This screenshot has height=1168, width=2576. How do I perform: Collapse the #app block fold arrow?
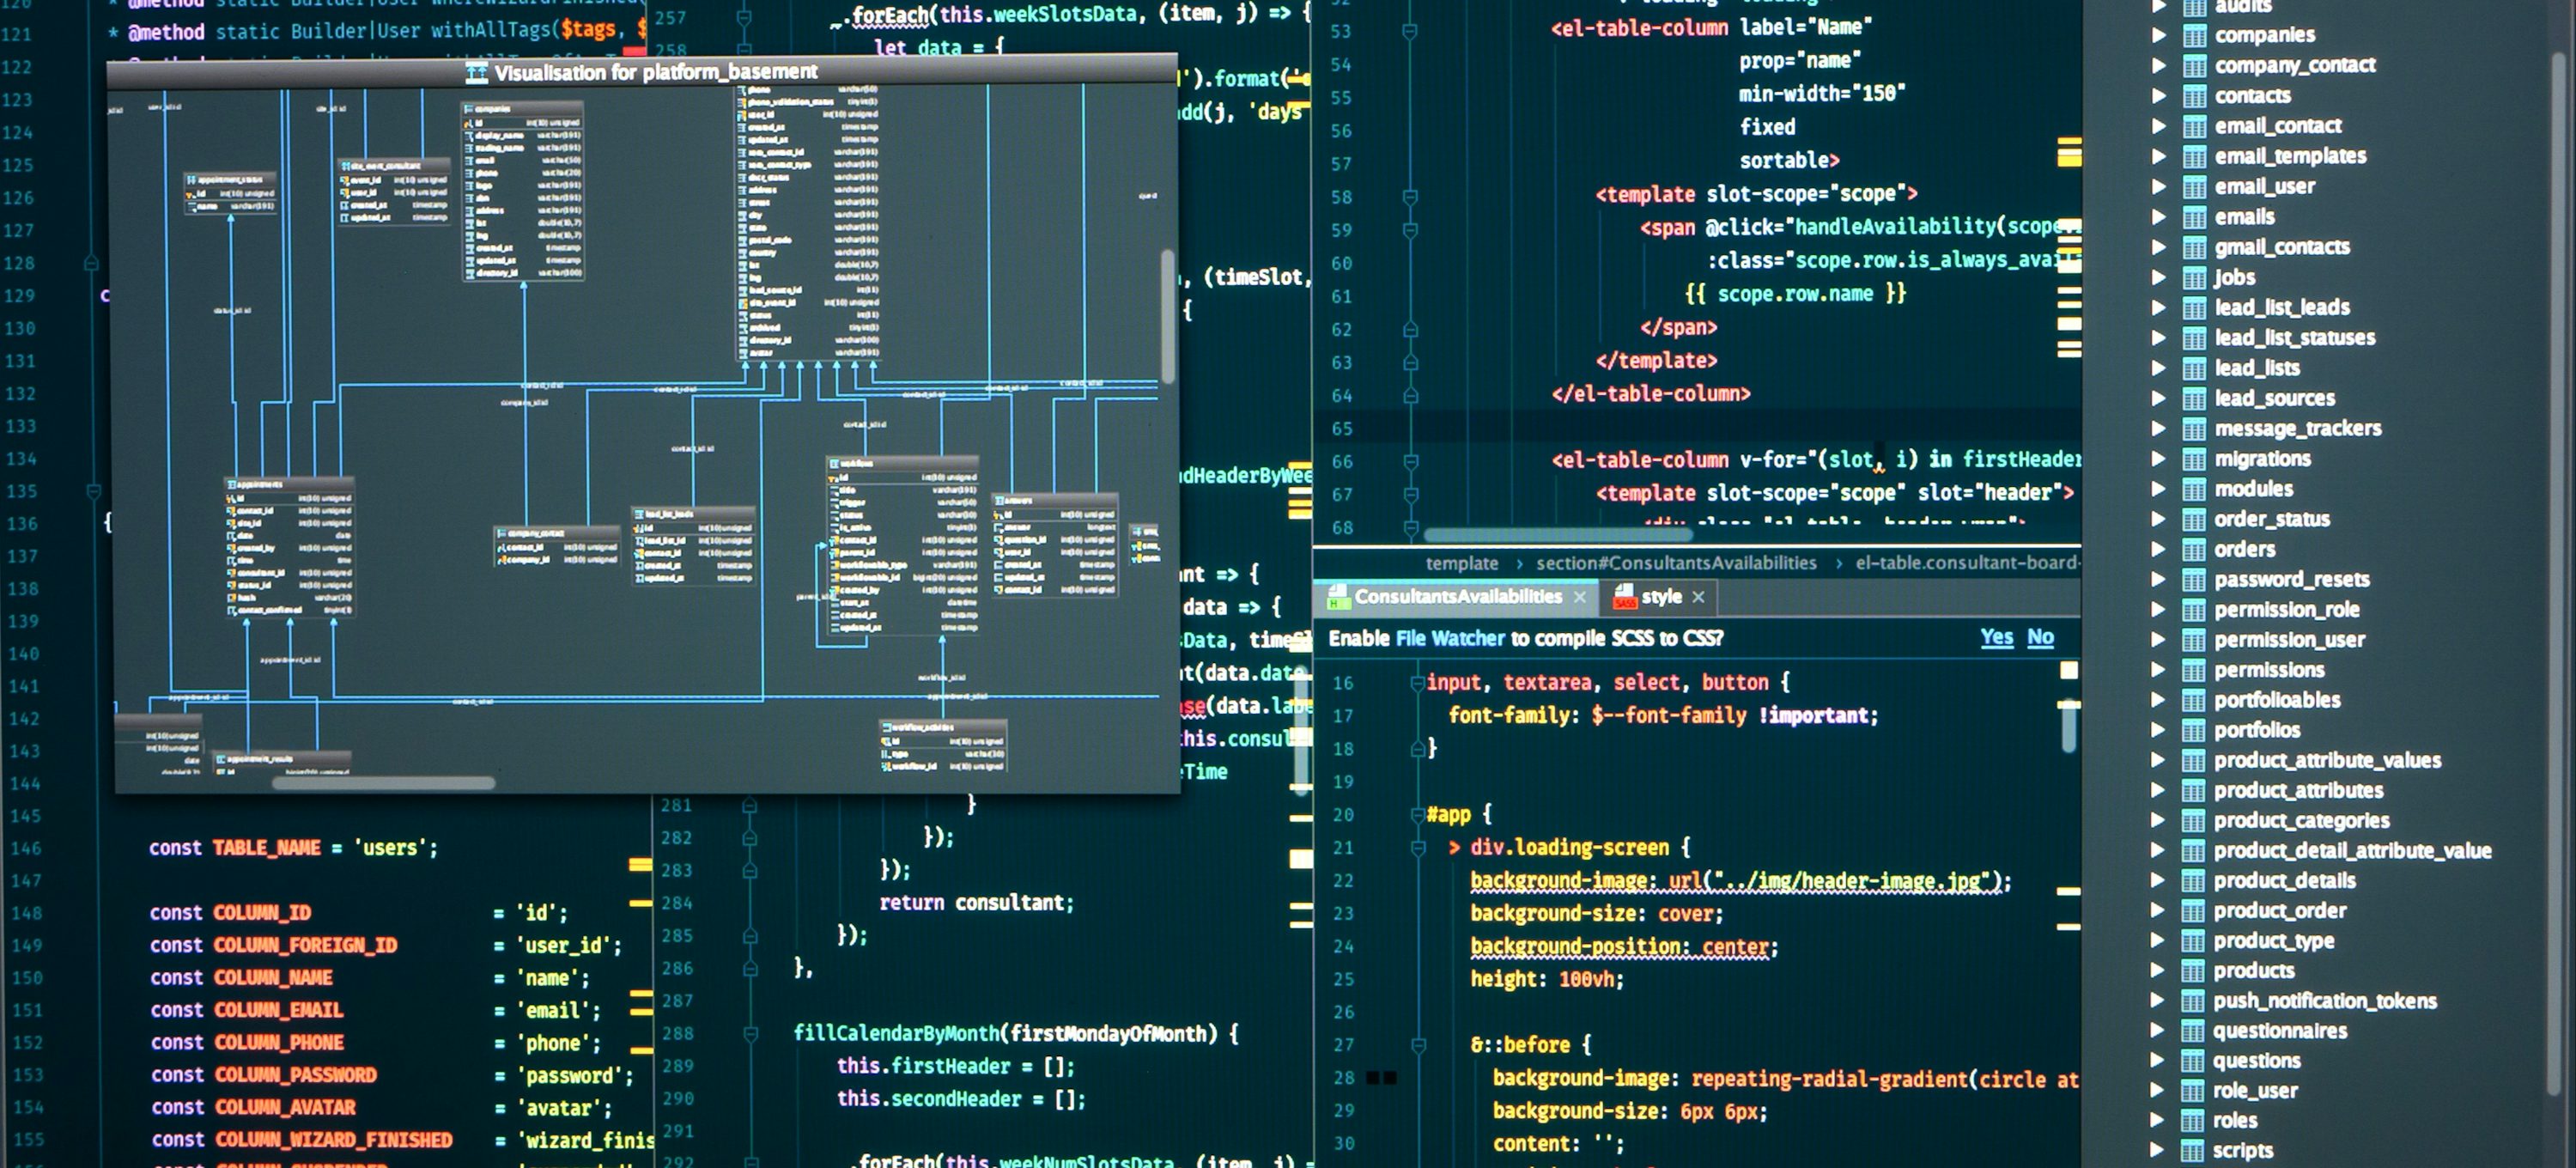1420,815
